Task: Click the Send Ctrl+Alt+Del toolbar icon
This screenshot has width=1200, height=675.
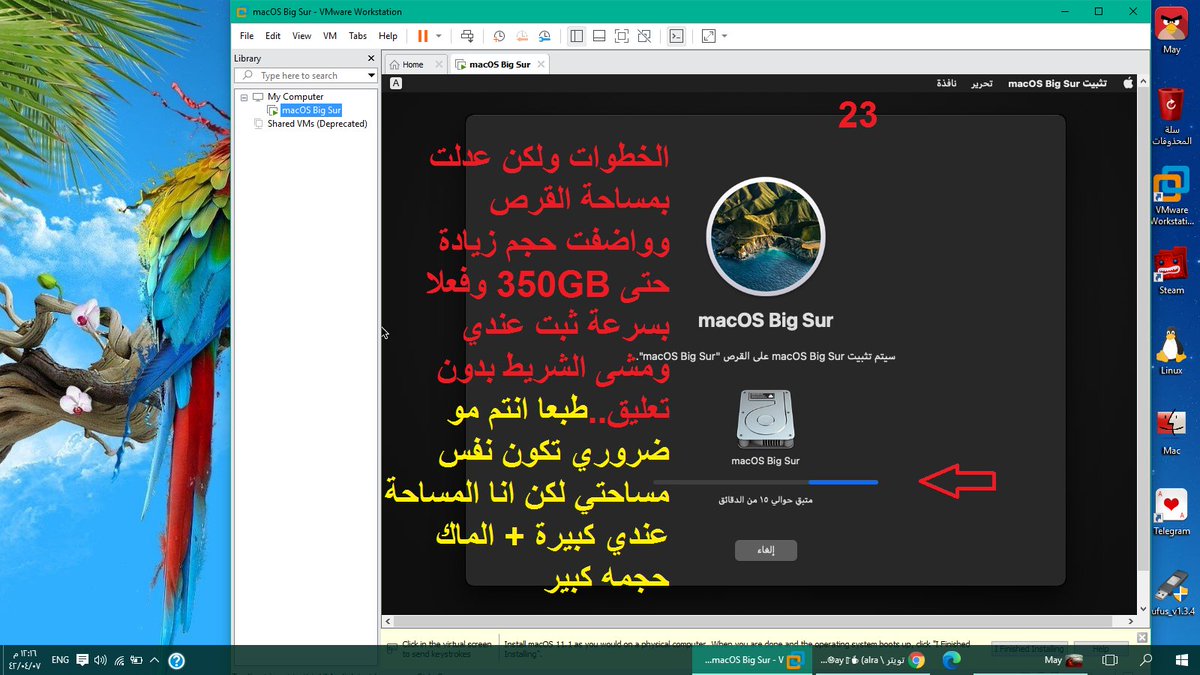Action: [468, 36]
